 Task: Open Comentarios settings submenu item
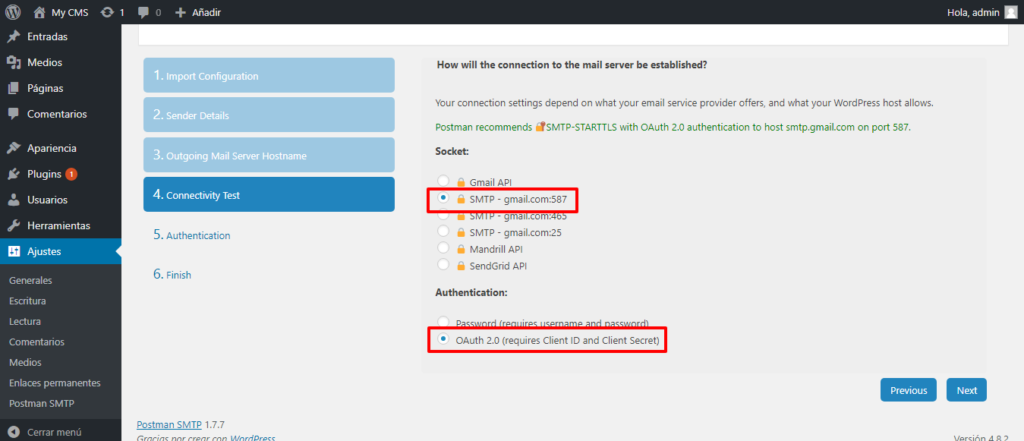pyautogui.click(x=37, y=342)
